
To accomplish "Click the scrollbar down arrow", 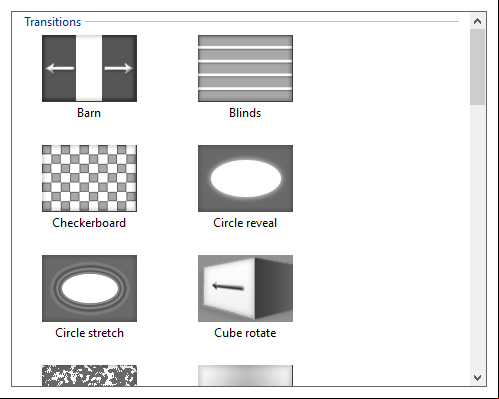I will click(477, 378).
